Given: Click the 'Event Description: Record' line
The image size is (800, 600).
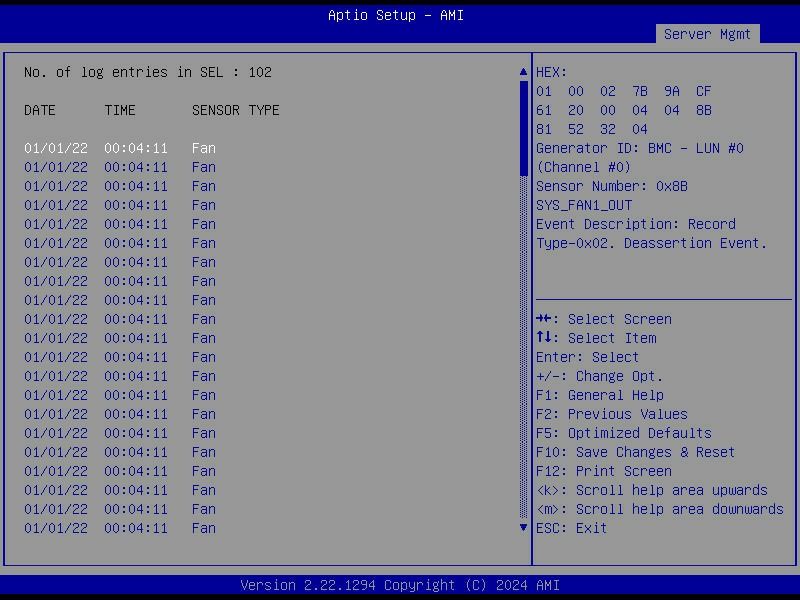Looking at the screenshot, I should click(636, 224).
